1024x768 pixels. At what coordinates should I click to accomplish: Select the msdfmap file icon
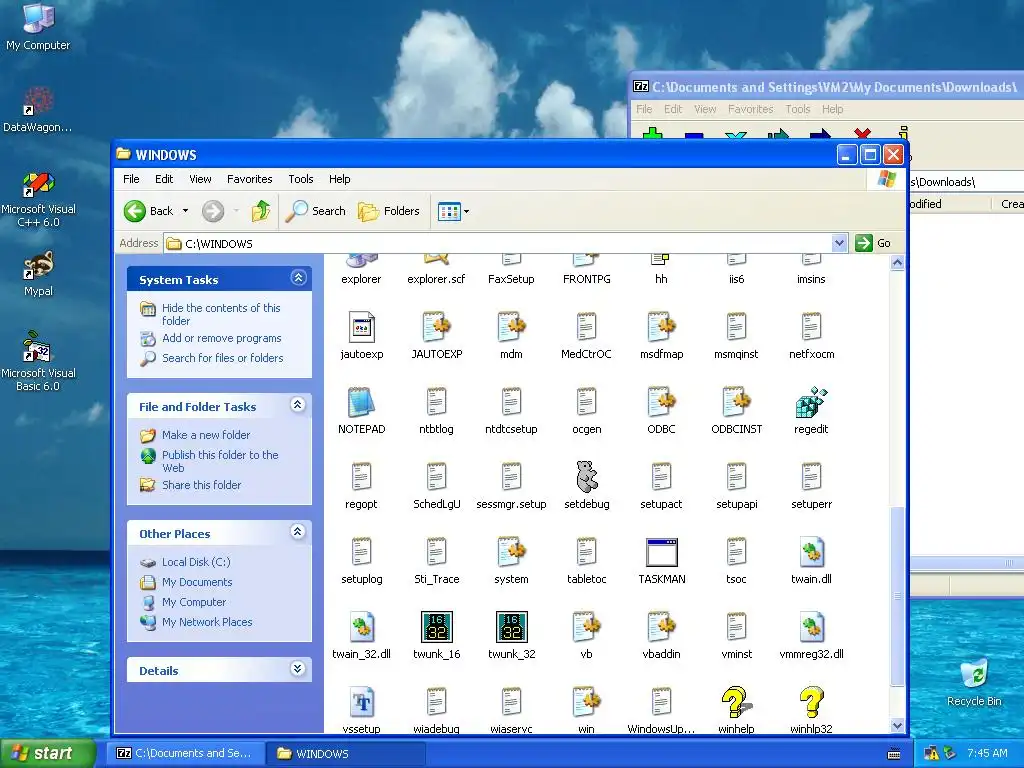click(x=661, y=327)
